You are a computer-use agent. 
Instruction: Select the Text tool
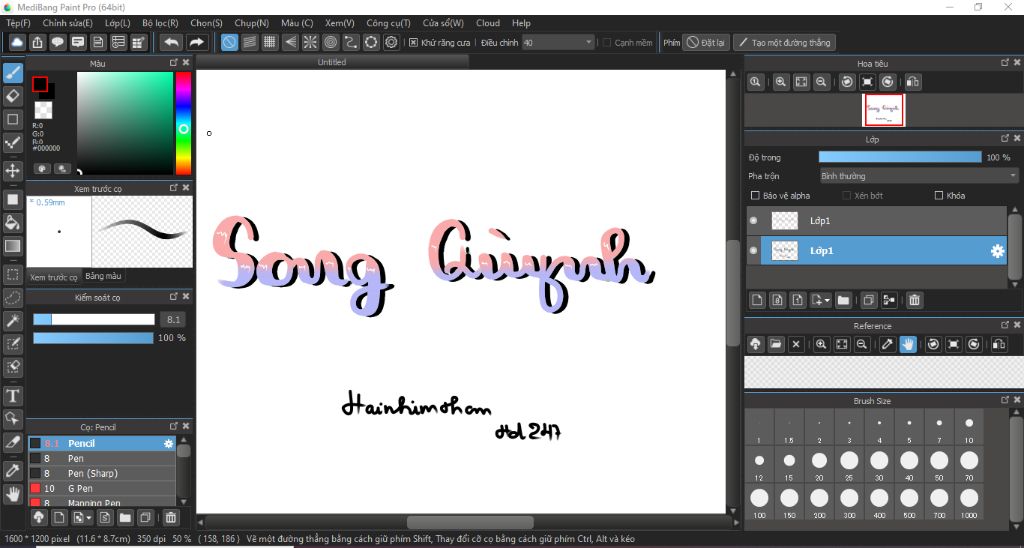pyautogui.click(x=12, y=396)
